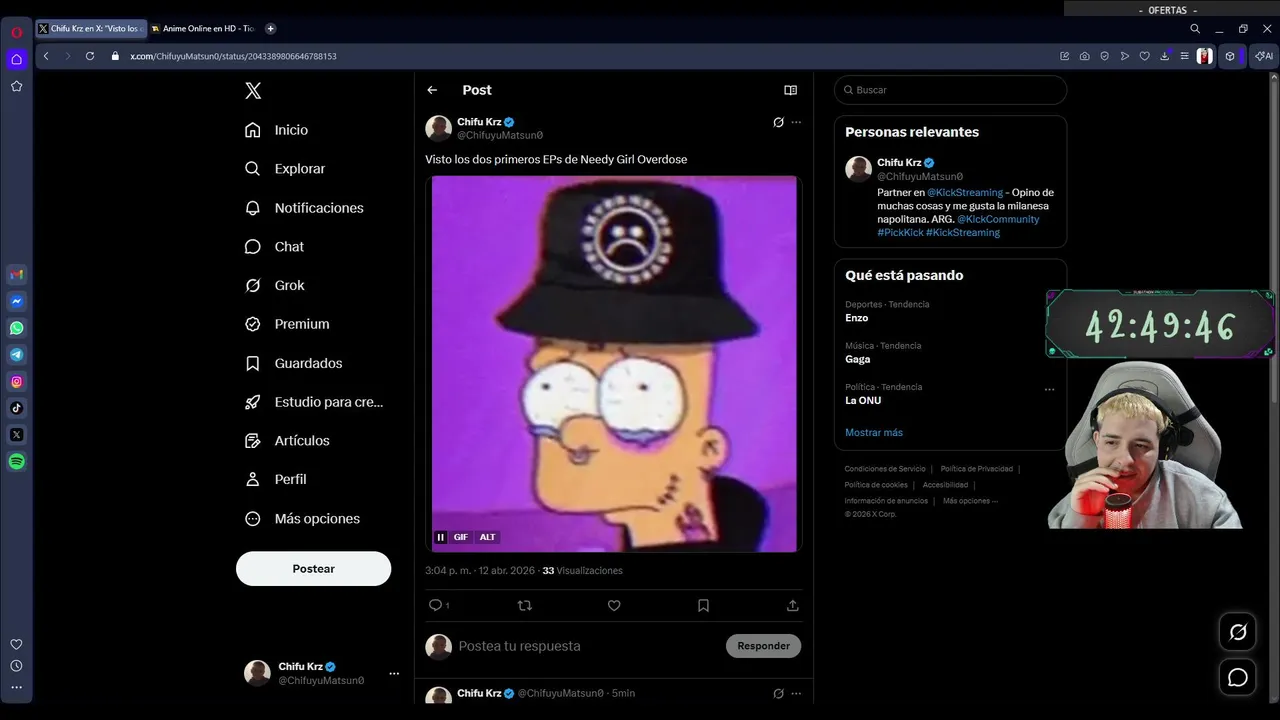This screenshot has height=720, width=1280.
Task: Open Condiciones de Servicio link
Action: [x=885, y=469]
